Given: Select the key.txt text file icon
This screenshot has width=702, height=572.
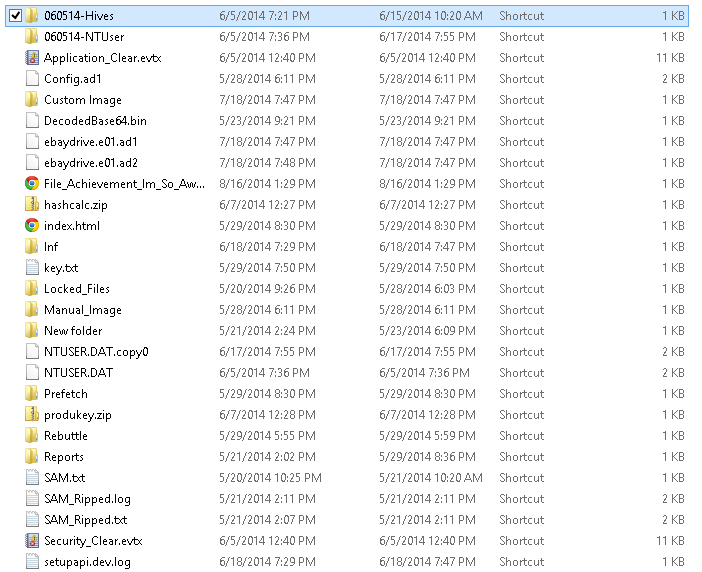Looking at the screenshot, I should 32,268.
